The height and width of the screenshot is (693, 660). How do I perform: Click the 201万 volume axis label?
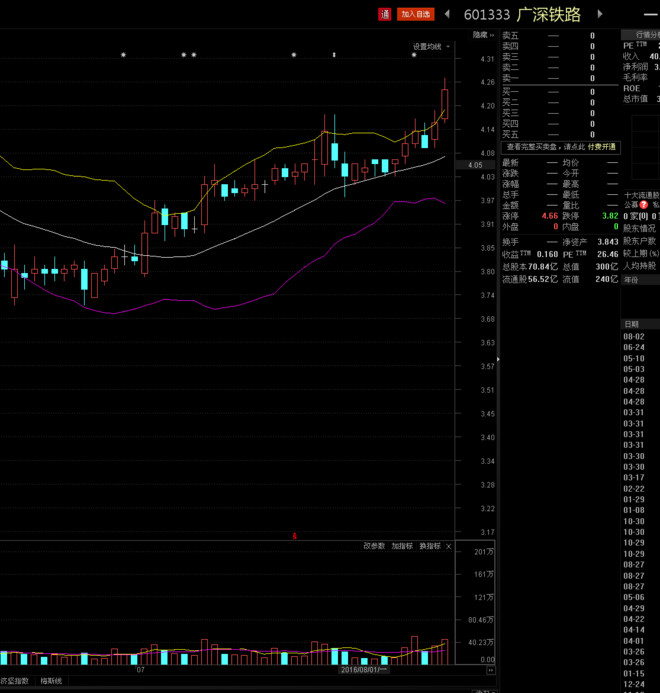click(484, 552)
